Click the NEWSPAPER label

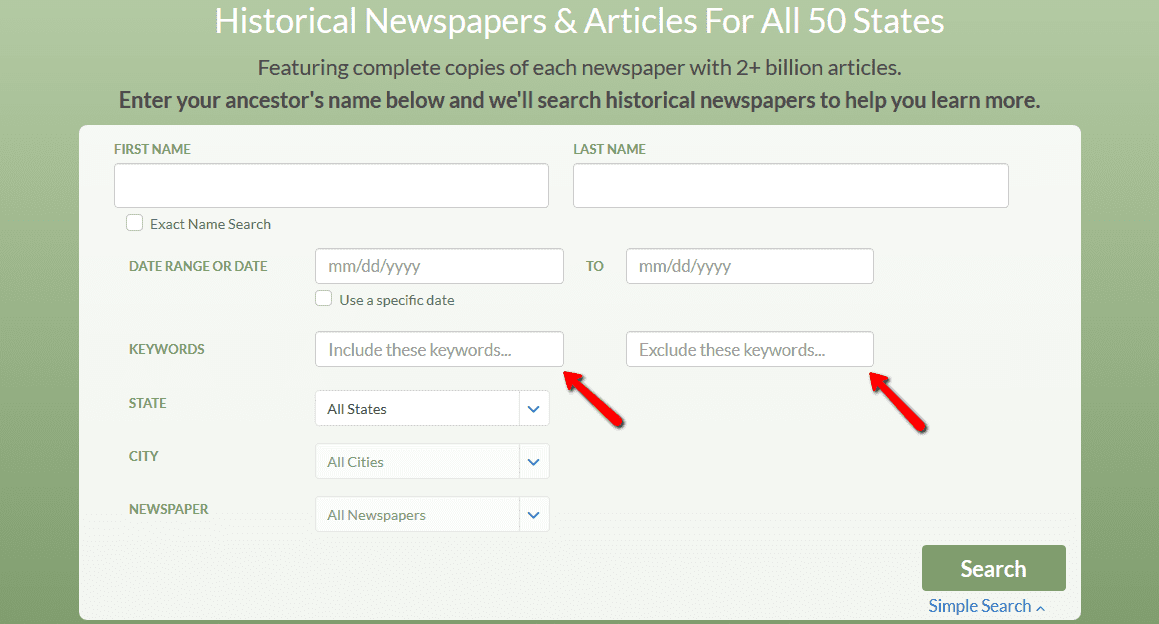pos(169,509)
